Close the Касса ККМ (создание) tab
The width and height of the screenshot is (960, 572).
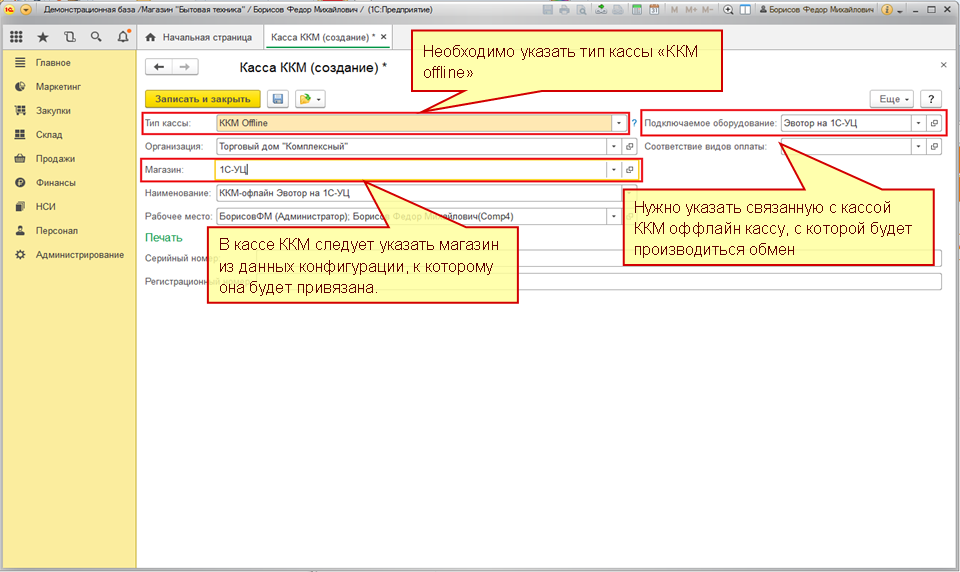[x=383, y=37]
